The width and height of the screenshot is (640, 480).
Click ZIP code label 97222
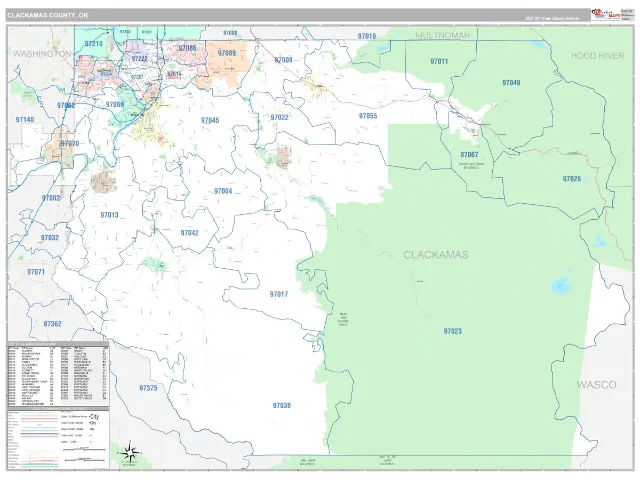click(x=139, y=59)
